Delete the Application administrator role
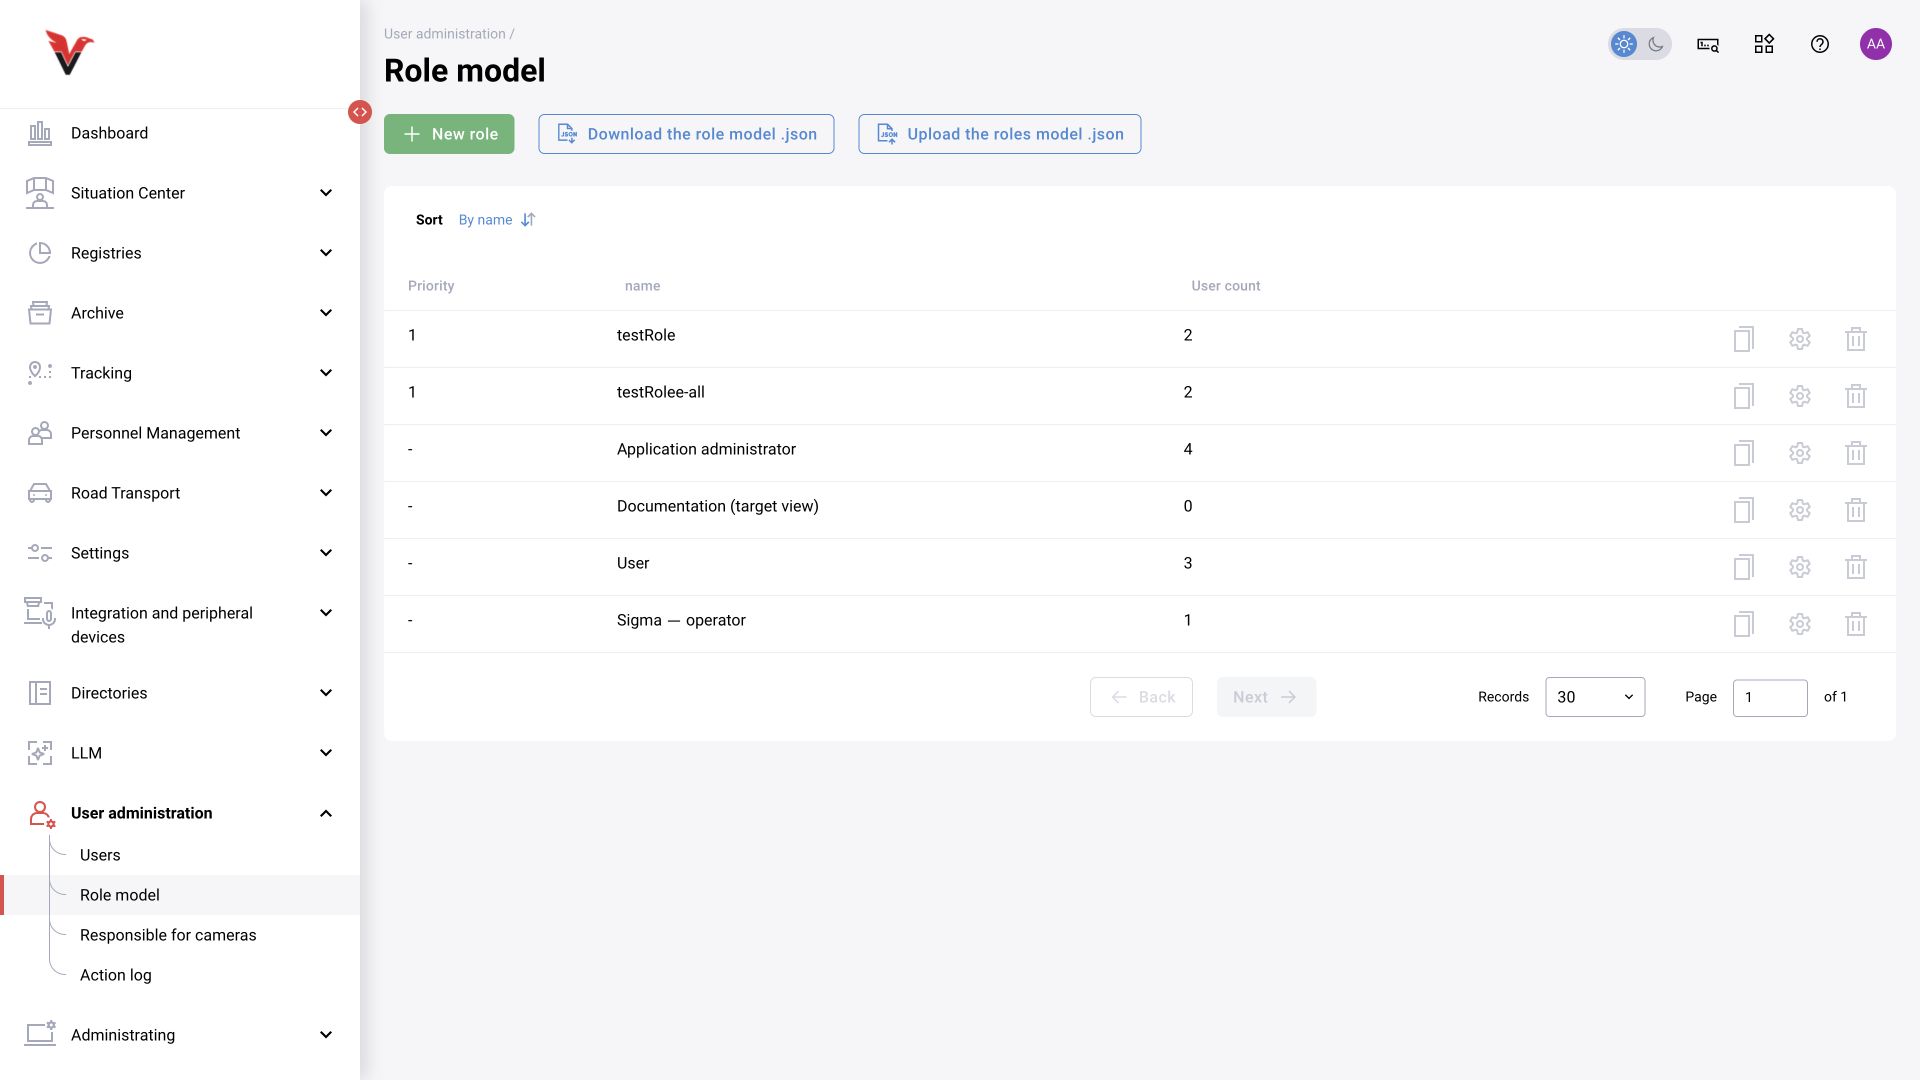Screen dimensions: 1920x1080 [1855, 453]
